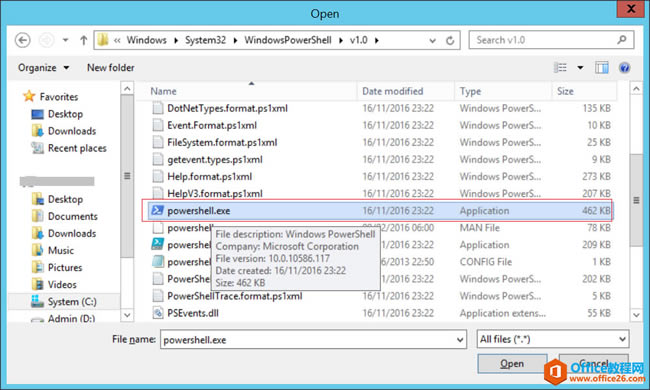Expand the arrow after v1.0 breadcrumb
This screenshot has height=390, width=650.
pyautogui.click(x=377, y=40)
